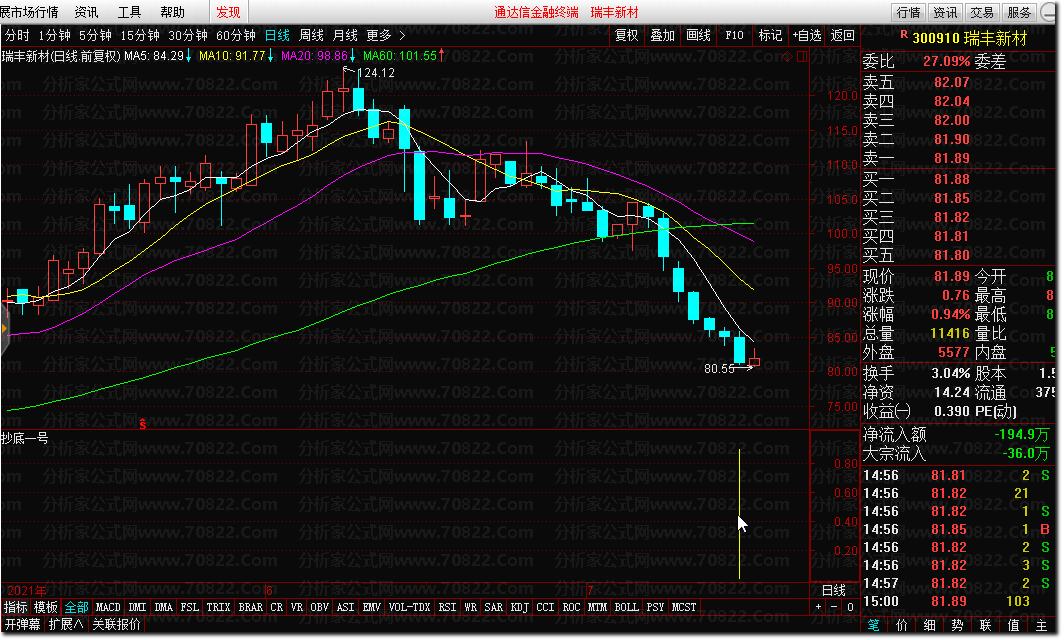Click the red window-split icon beside the diamond

point(801,57)
